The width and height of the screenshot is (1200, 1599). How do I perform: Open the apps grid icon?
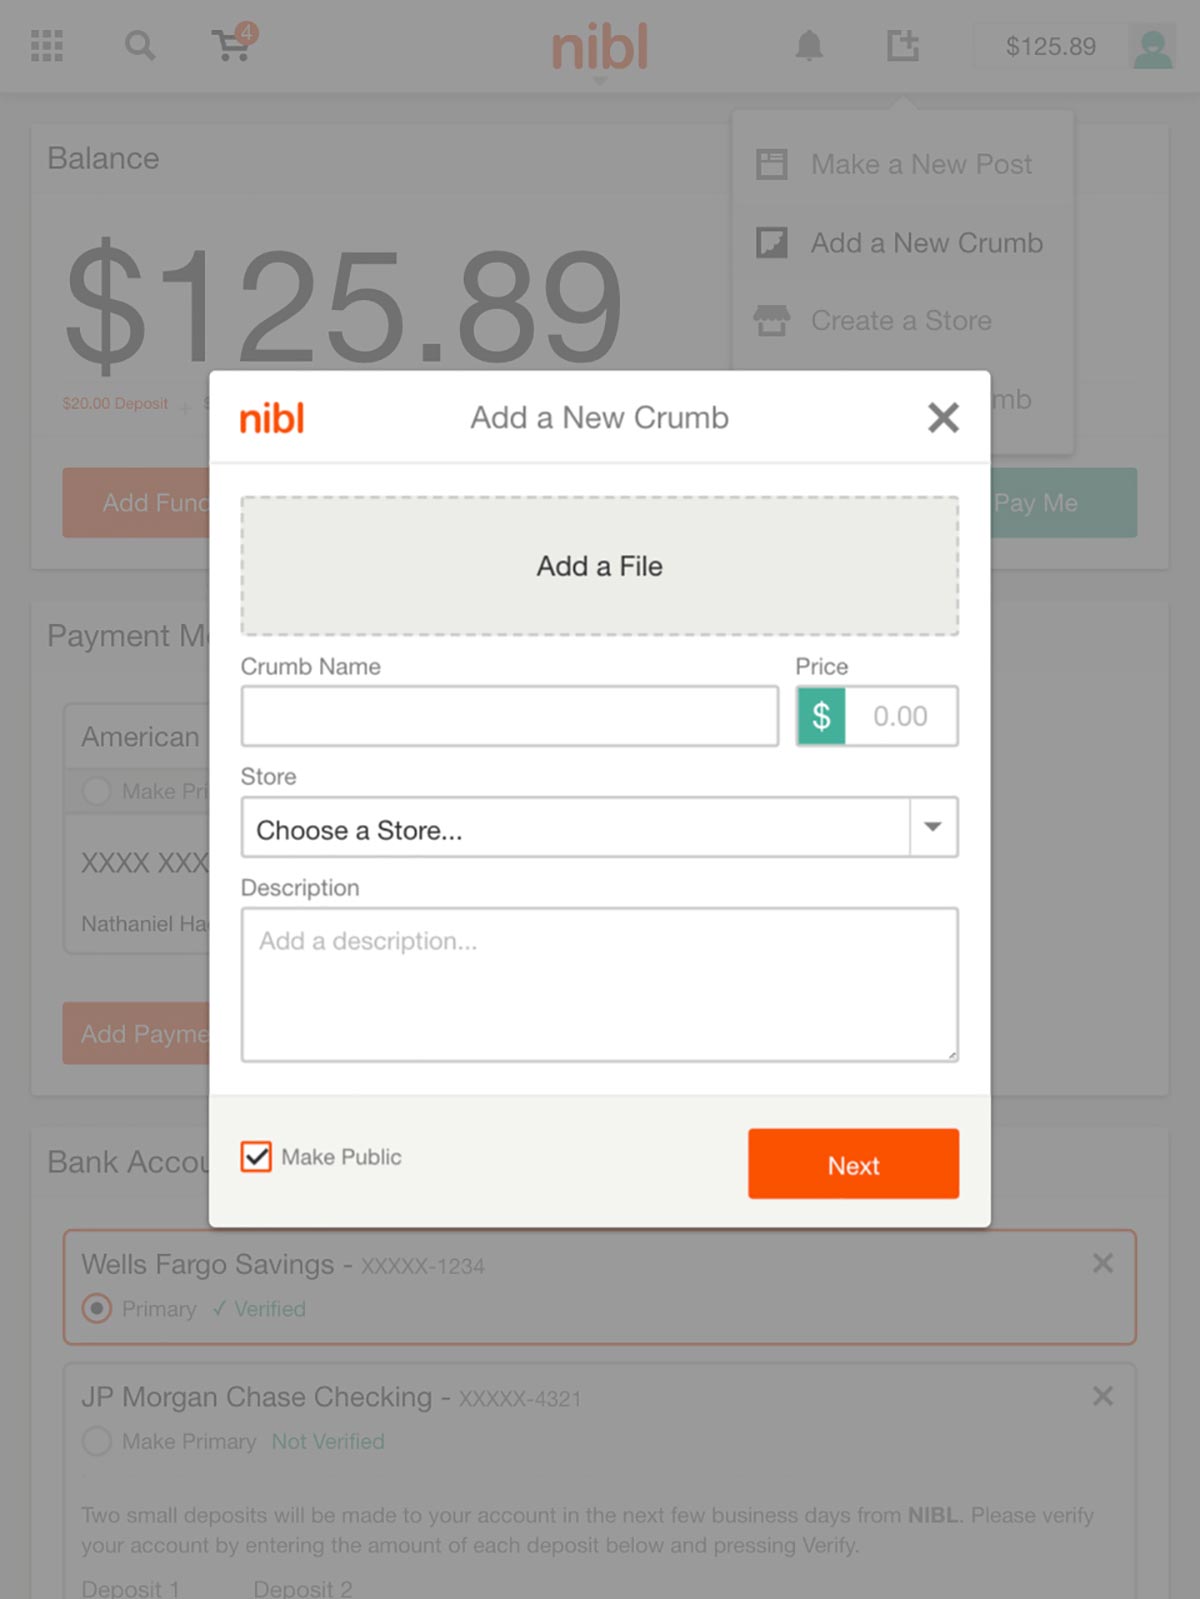click(46, 46)
